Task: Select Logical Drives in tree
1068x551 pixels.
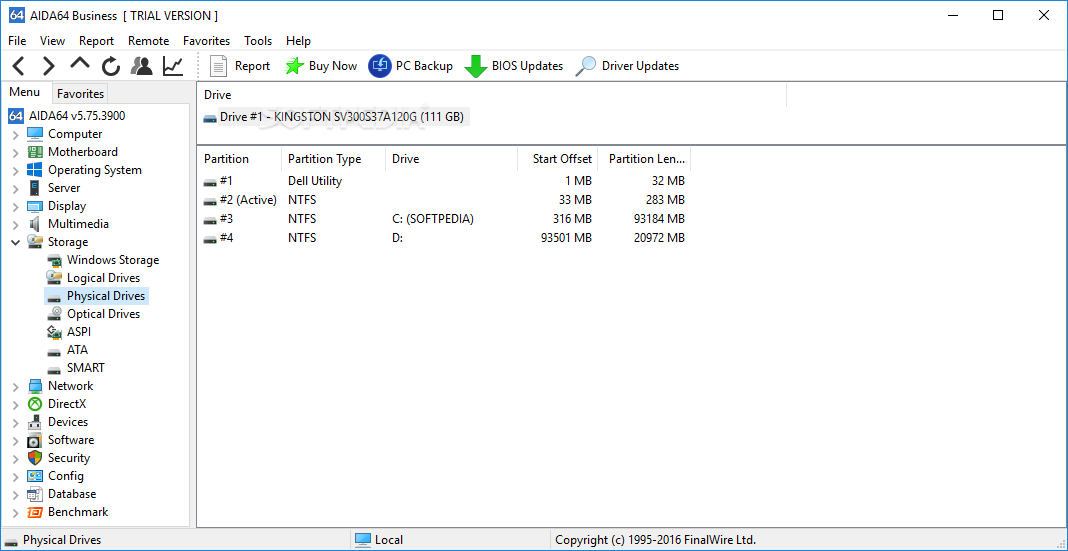Action: (x=103, y=278)
